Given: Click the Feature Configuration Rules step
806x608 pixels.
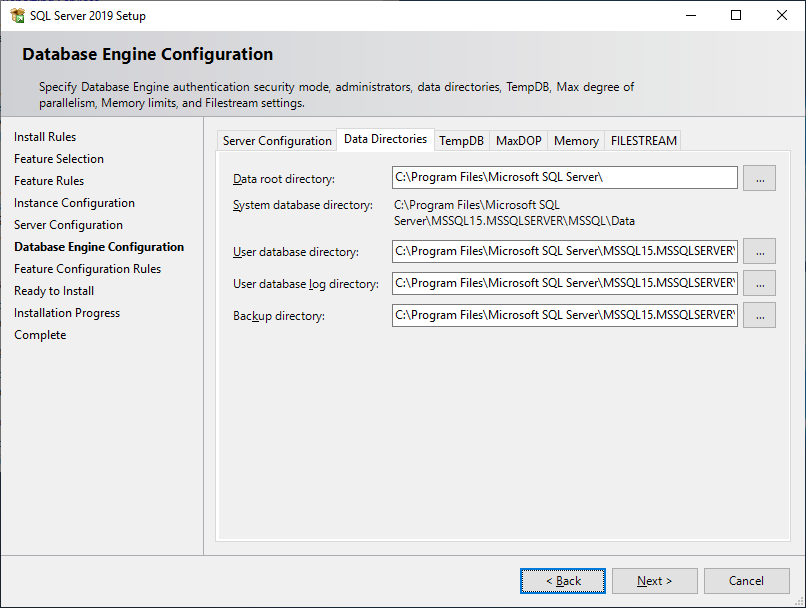Looking at the screenshot, I should 87,269.
